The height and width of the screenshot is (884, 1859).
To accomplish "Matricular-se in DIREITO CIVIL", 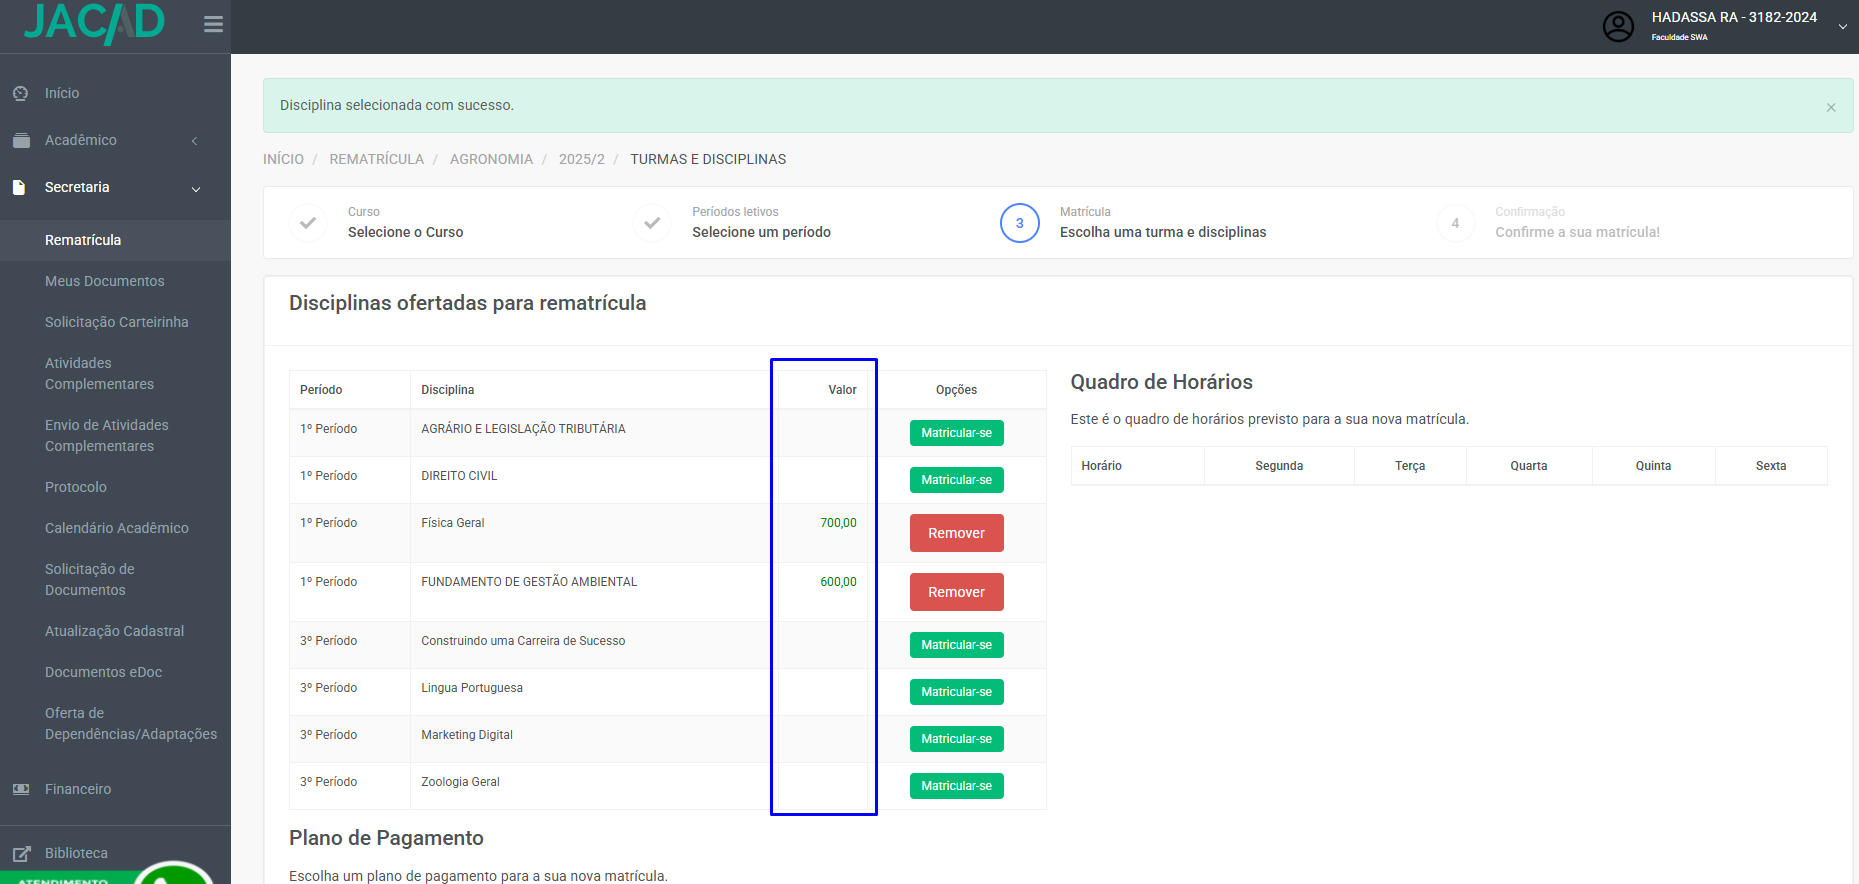I will (957, 480).
